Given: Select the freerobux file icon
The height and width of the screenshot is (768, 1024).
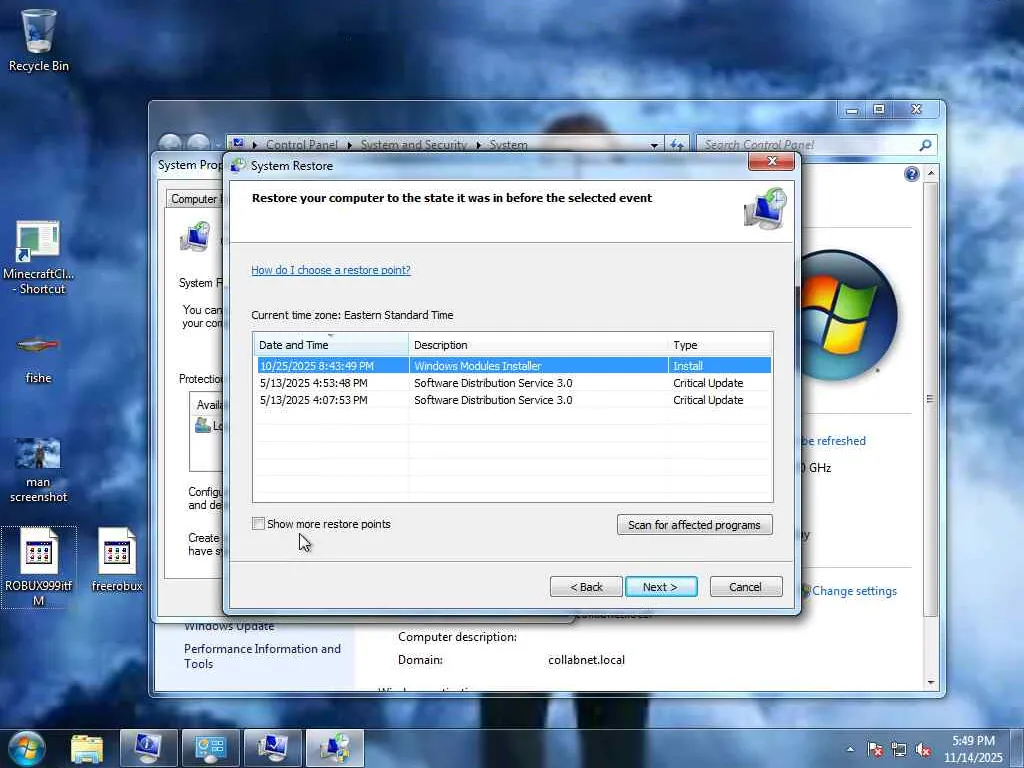Looking at the screenshot, I should point(117,560).
